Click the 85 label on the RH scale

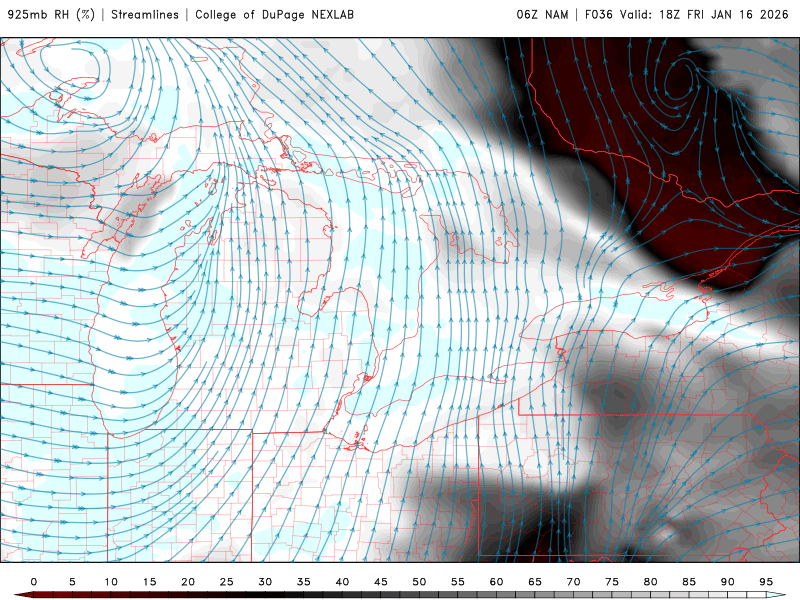tap(689, 582)
